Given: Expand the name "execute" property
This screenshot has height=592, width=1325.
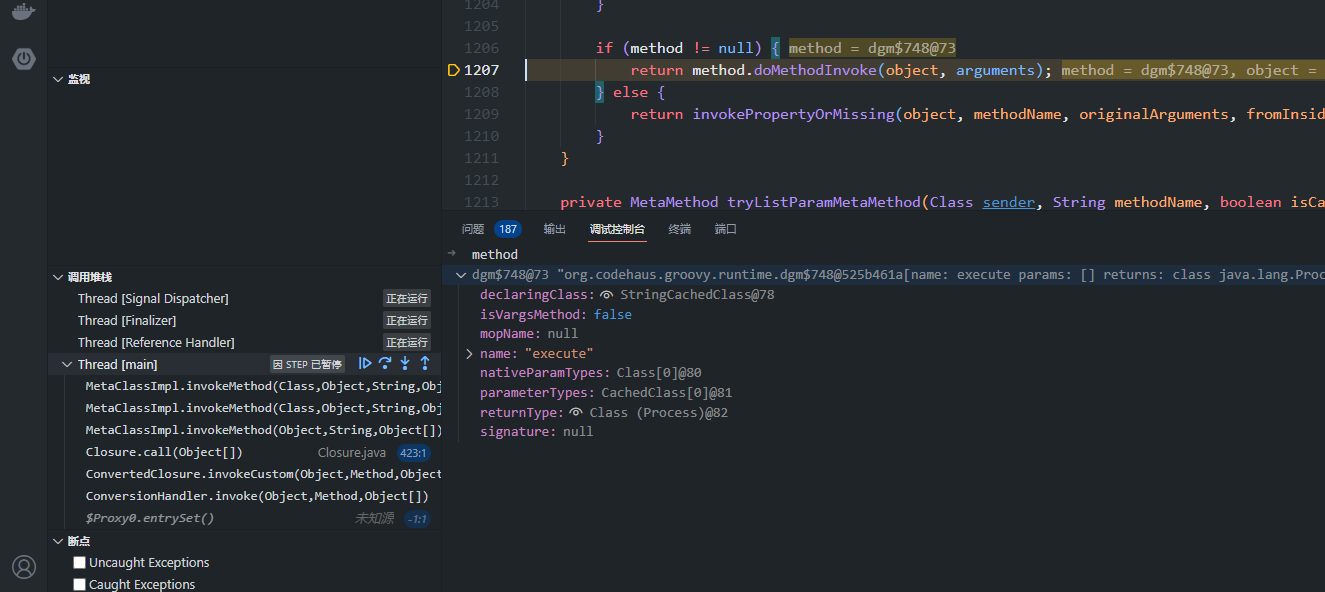Looking at the screenshot, I should [x=468, y=354].
